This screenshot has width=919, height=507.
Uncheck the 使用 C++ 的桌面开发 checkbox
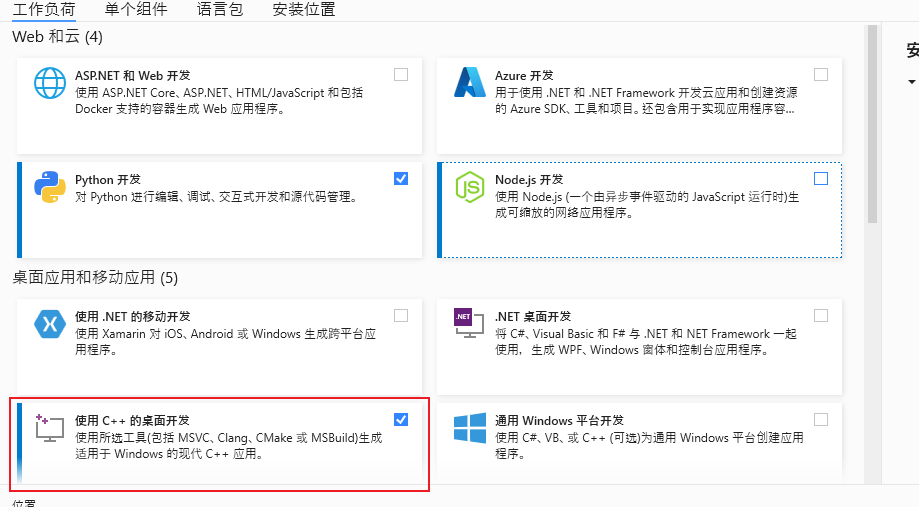(x=401, y=419)
